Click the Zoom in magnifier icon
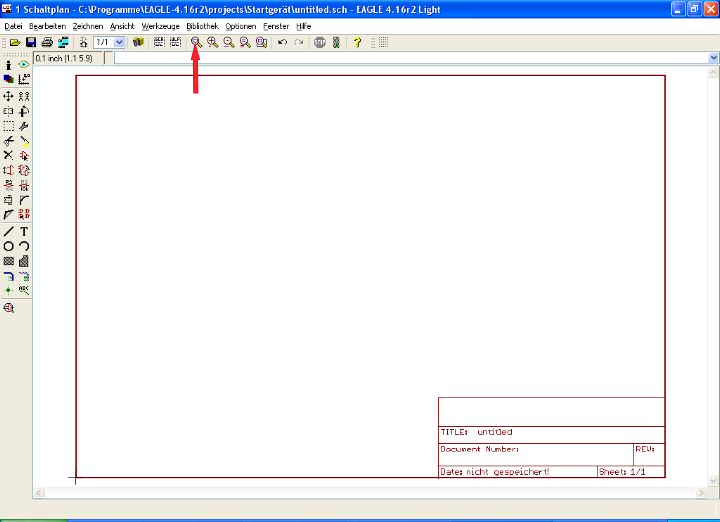 pyautogui.click(x=213, y=43)
